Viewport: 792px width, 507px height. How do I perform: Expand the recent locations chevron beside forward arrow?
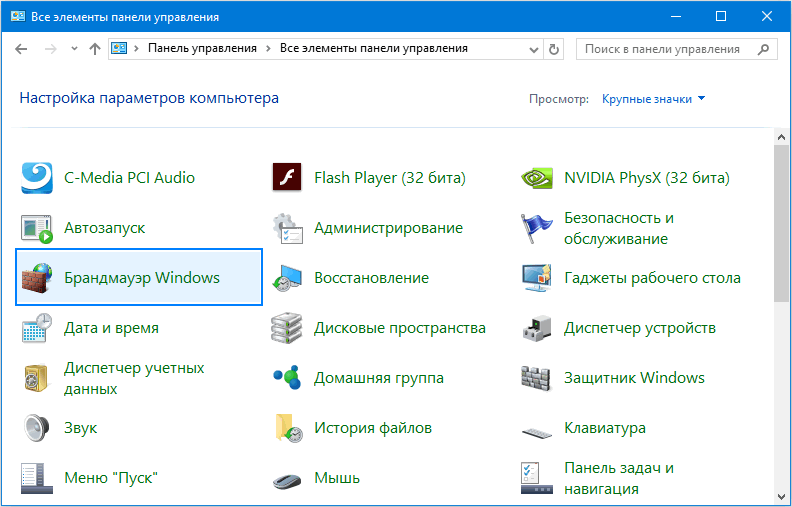(73, 49)
